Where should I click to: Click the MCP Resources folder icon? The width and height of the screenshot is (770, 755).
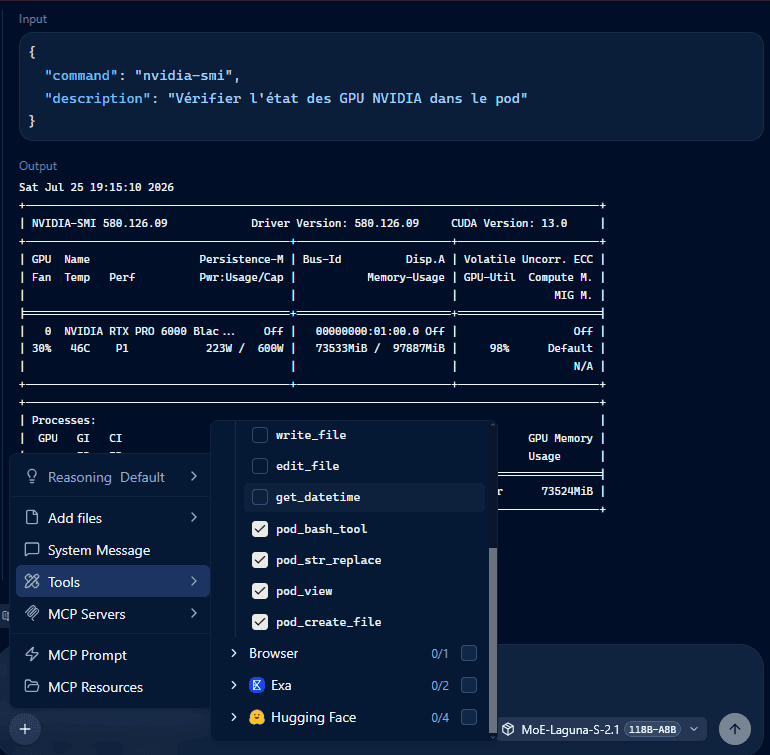32,686
